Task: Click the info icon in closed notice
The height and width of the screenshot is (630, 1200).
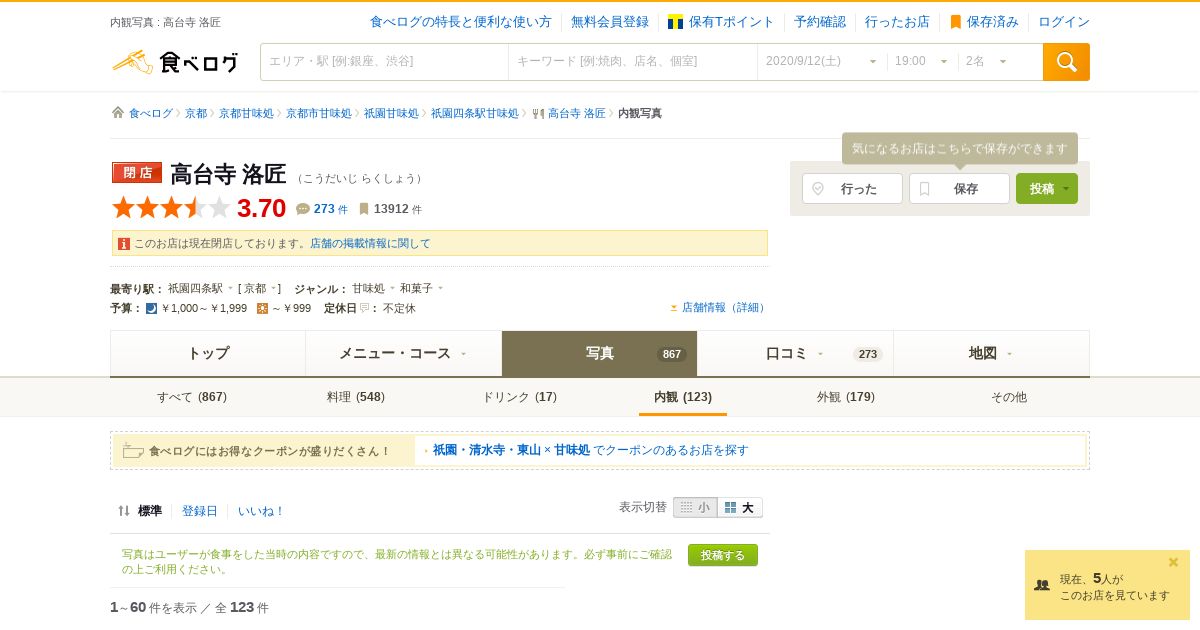Action: click(x=124, y=243)
